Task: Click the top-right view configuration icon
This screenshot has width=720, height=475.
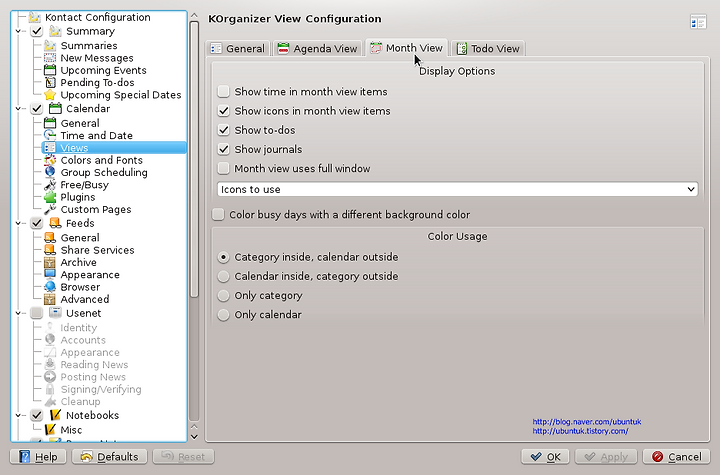Action: tap(698, 22)
